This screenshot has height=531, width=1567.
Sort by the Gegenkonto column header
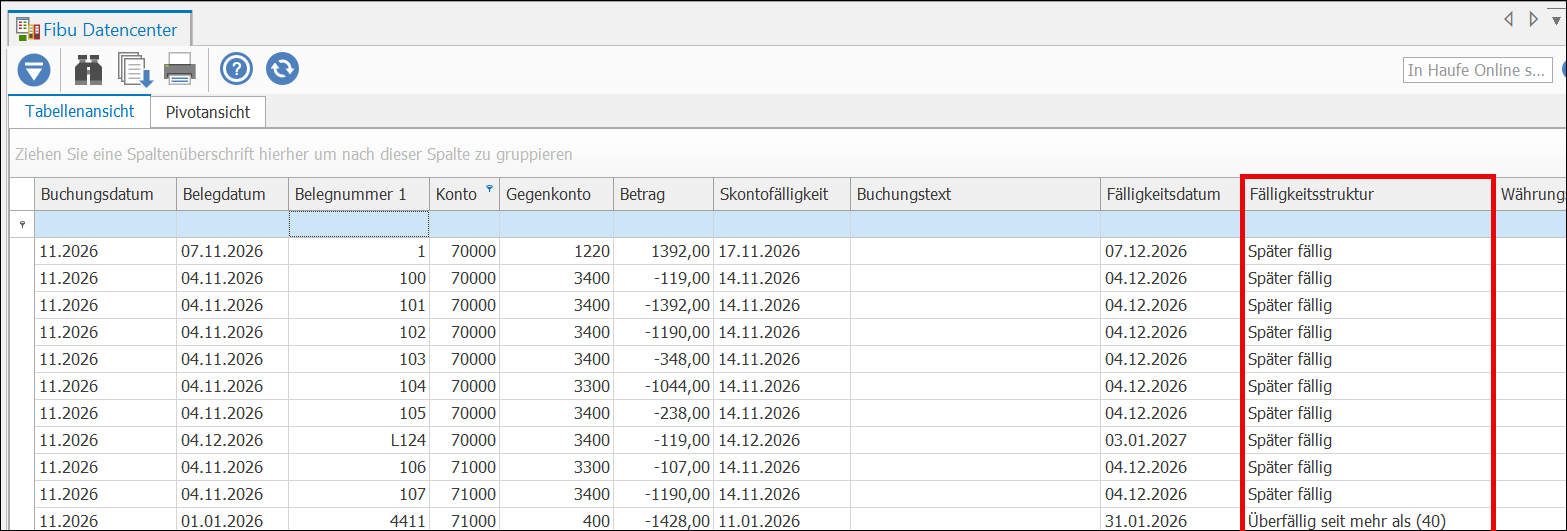tap(556, 194)
